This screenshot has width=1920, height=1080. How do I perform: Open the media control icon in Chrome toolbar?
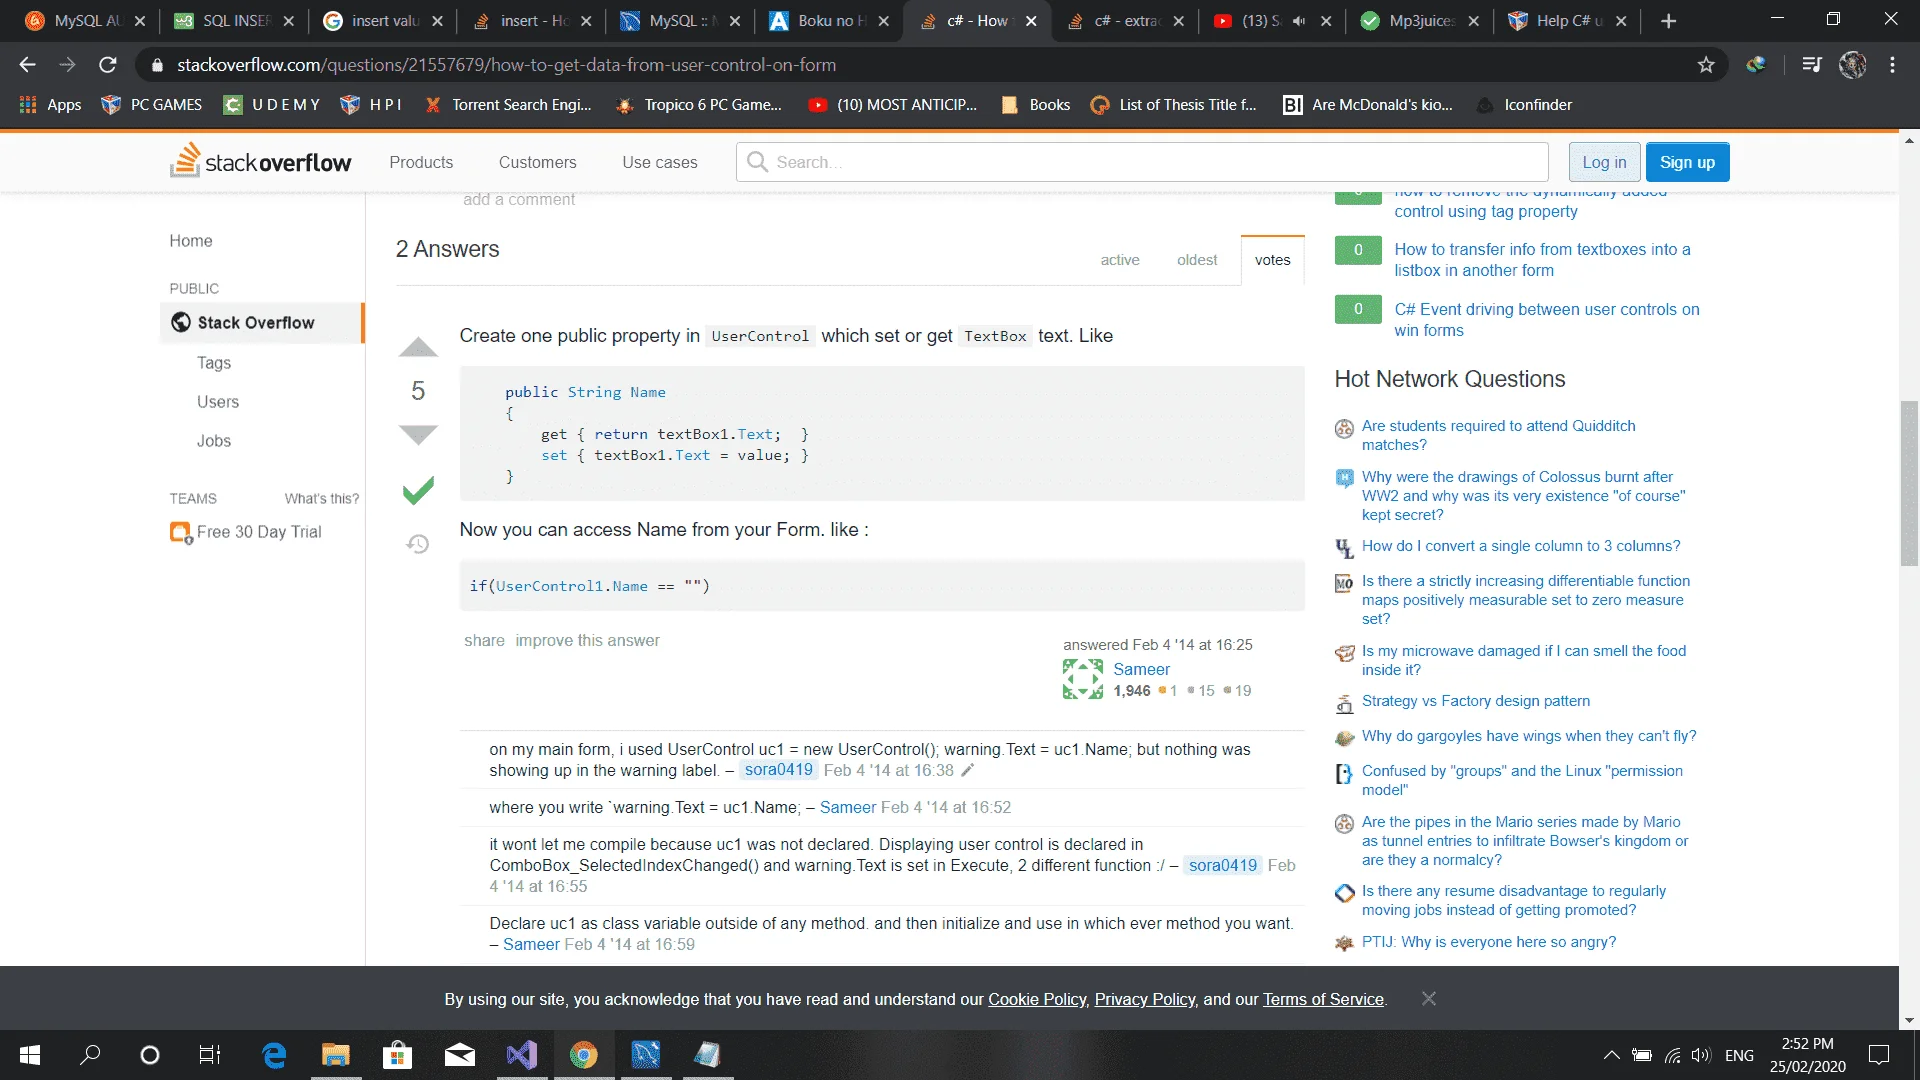pyautogui.click(x=1811, y=65)
